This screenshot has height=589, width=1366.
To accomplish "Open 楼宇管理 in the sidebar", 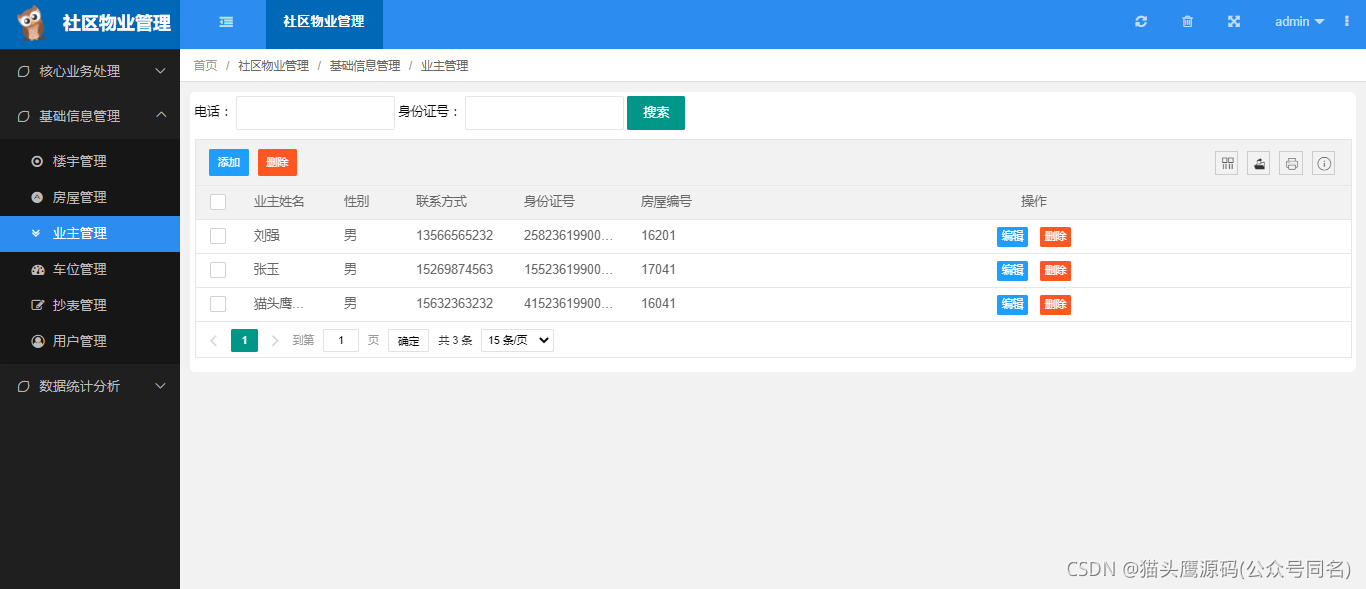I will (x=90, y=161).
